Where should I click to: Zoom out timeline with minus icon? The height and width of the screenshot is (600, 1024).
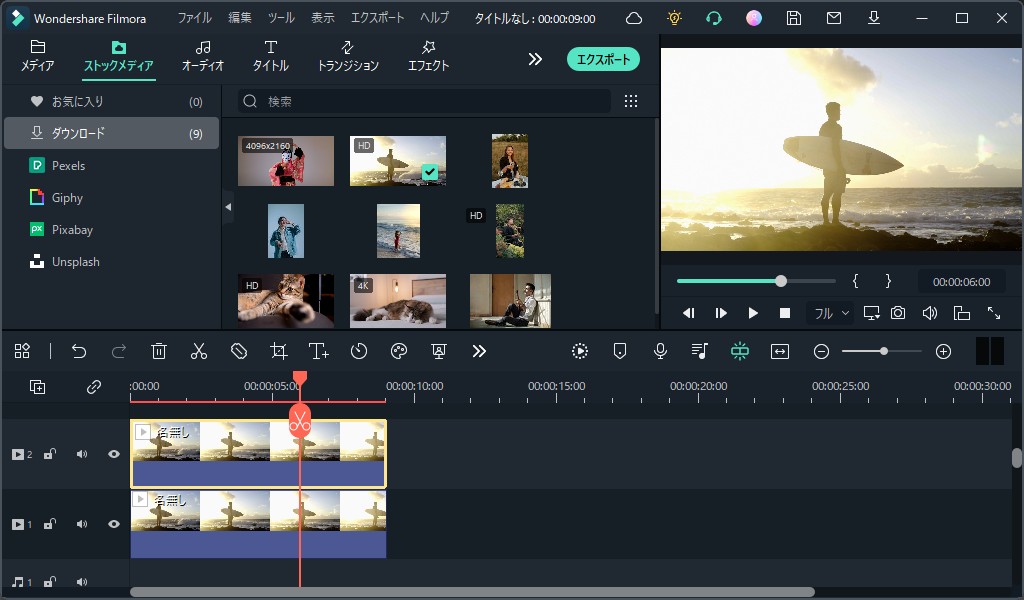[x=822, y=352]
